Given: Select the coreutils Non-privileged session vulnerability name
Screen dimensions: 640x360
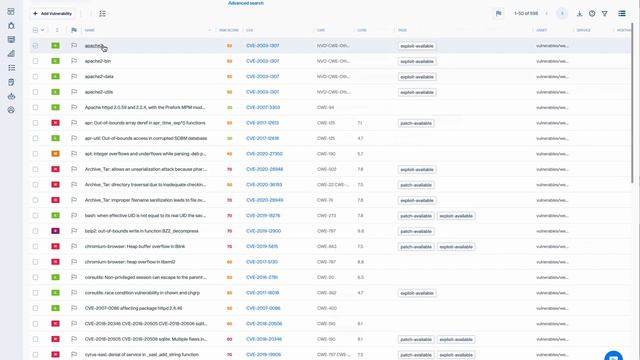Looking at the screenshot, I should click(x=146, y=277).
